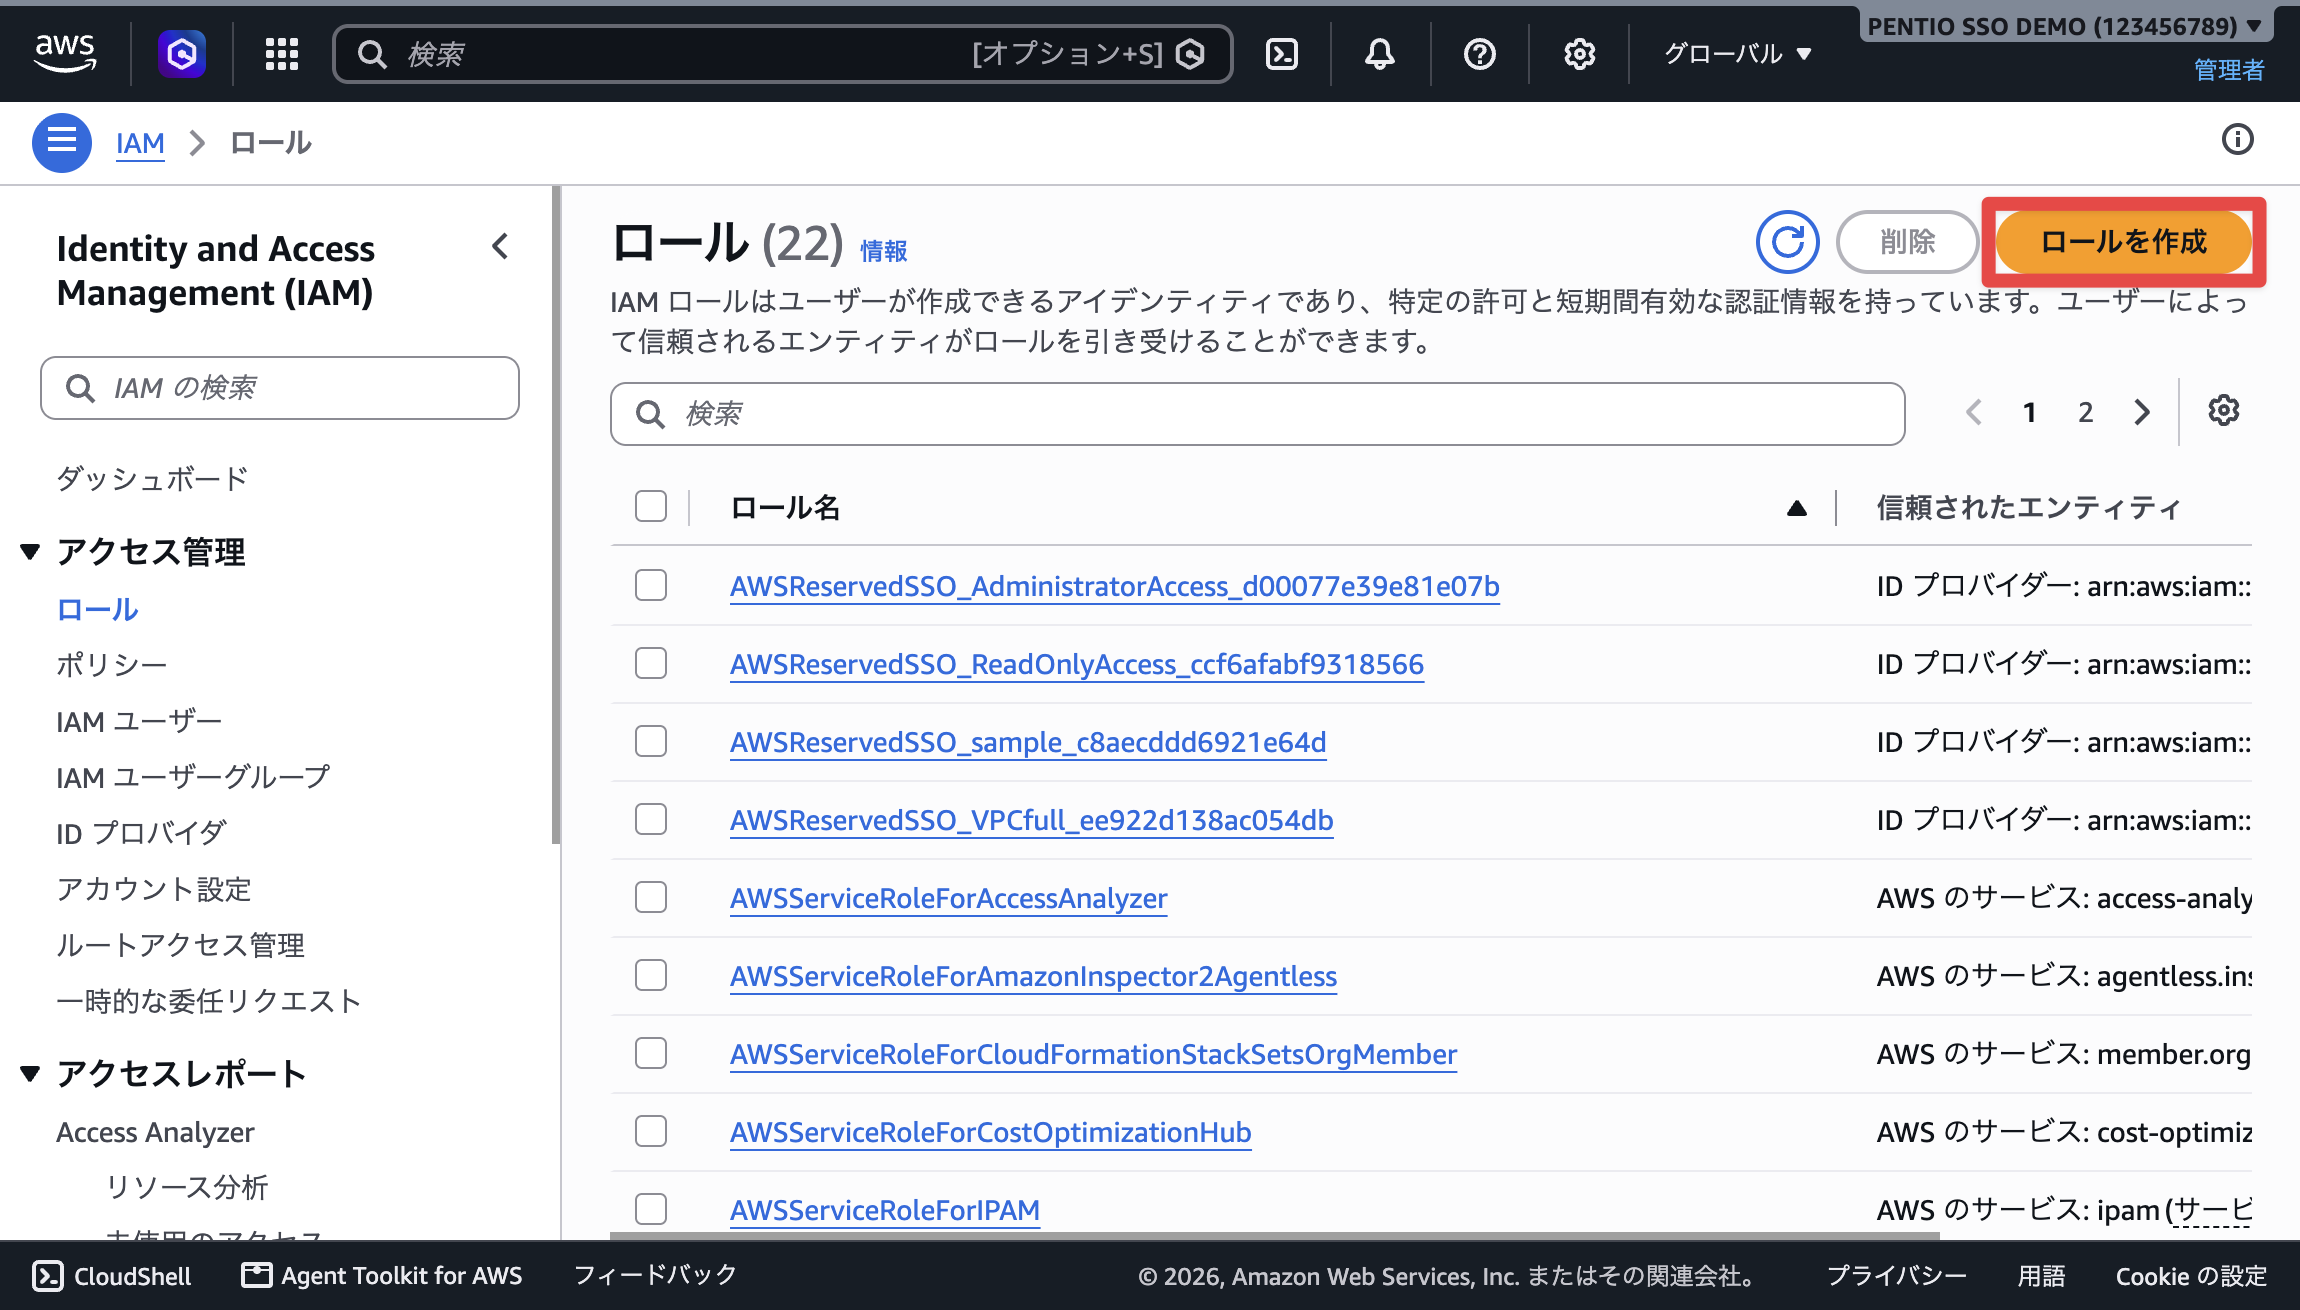Screen dimensions: 2300x1310
Task: Click the previous page arrow
Action: point(1974,412)
